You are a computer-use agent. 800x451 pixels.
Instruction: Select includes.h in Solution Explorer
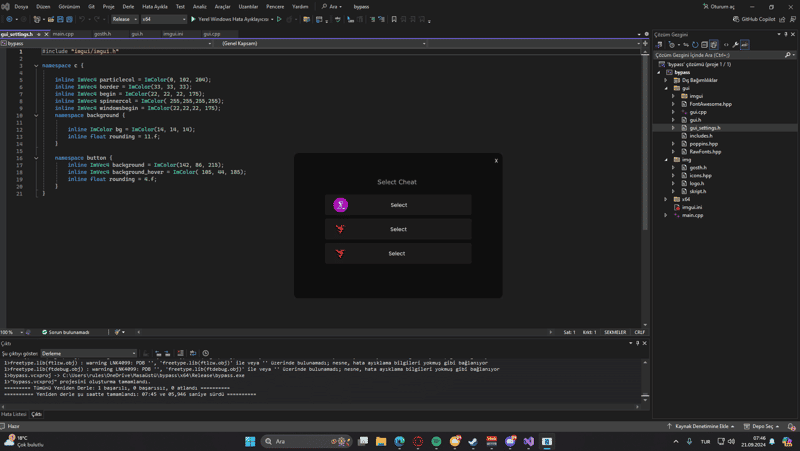(701, 136)
